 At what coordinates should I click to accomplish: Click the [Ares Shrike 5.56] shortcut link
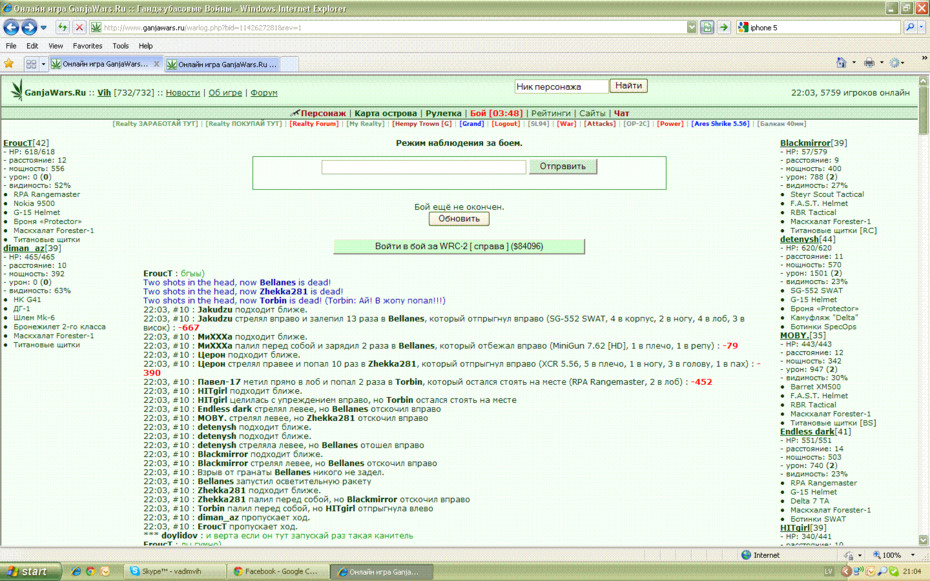[x=720, y=124]
